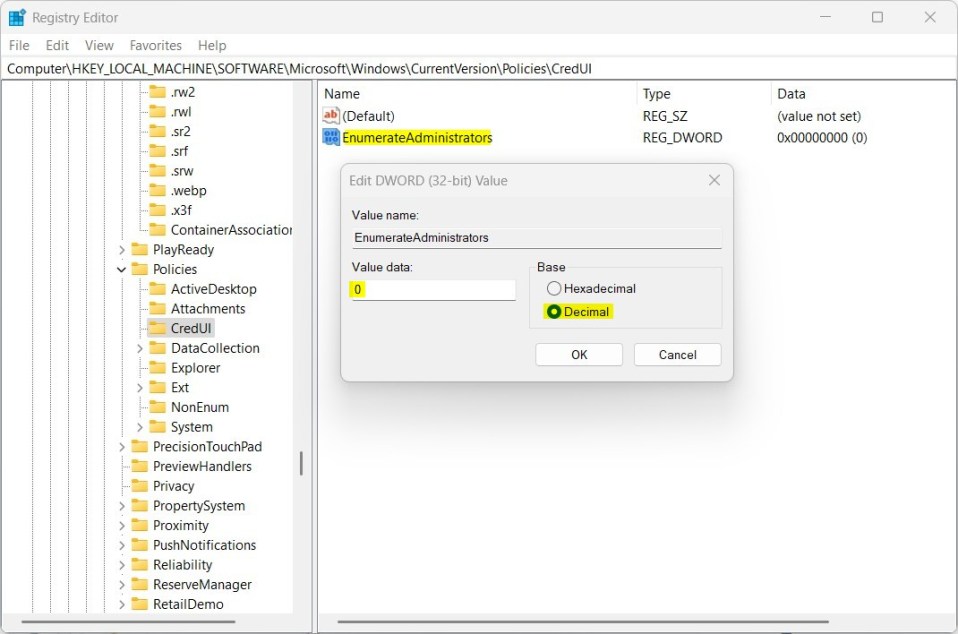
Task: Click the '(value not set)' data cell
Action: 819,116
